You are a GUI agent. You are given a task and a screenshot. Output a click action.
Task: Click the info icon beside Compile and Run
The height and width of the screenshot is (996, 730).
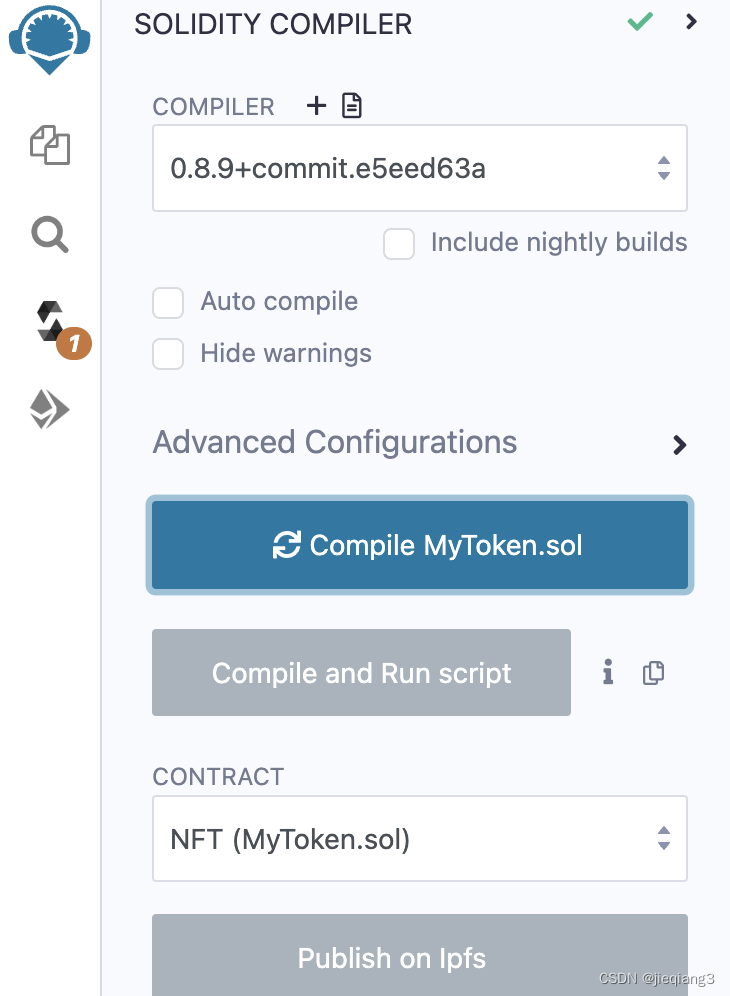[608, 673]
